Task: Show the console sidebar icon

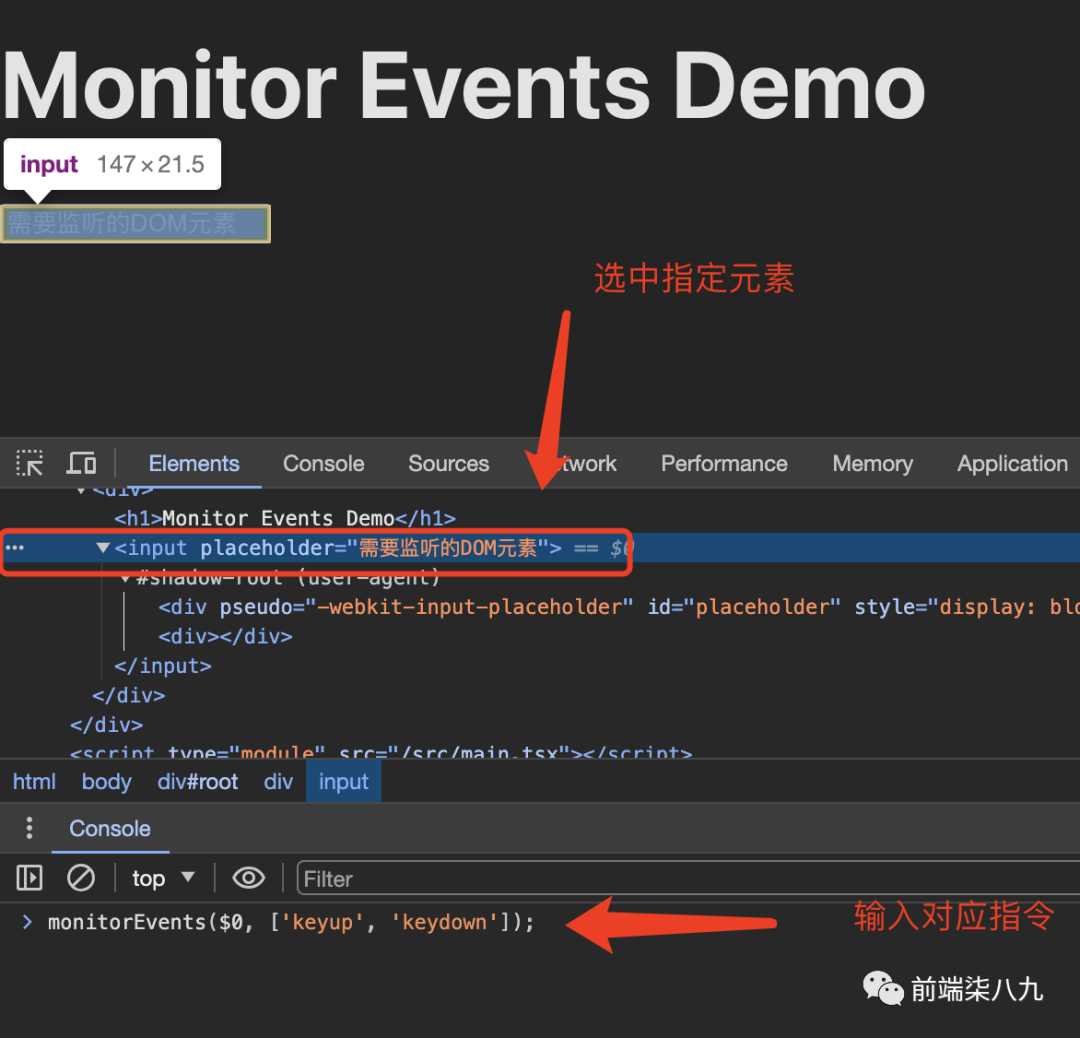Action: [x=29, y=878]
